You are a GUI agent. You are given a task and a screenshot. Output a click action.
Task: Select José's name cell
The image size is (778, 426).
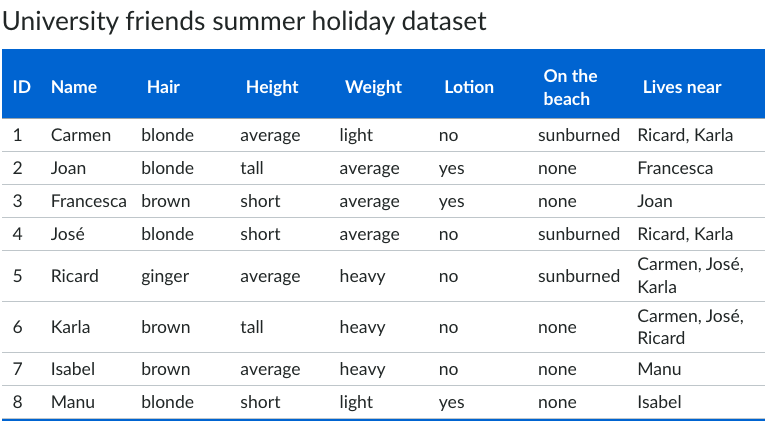point(67,234)
